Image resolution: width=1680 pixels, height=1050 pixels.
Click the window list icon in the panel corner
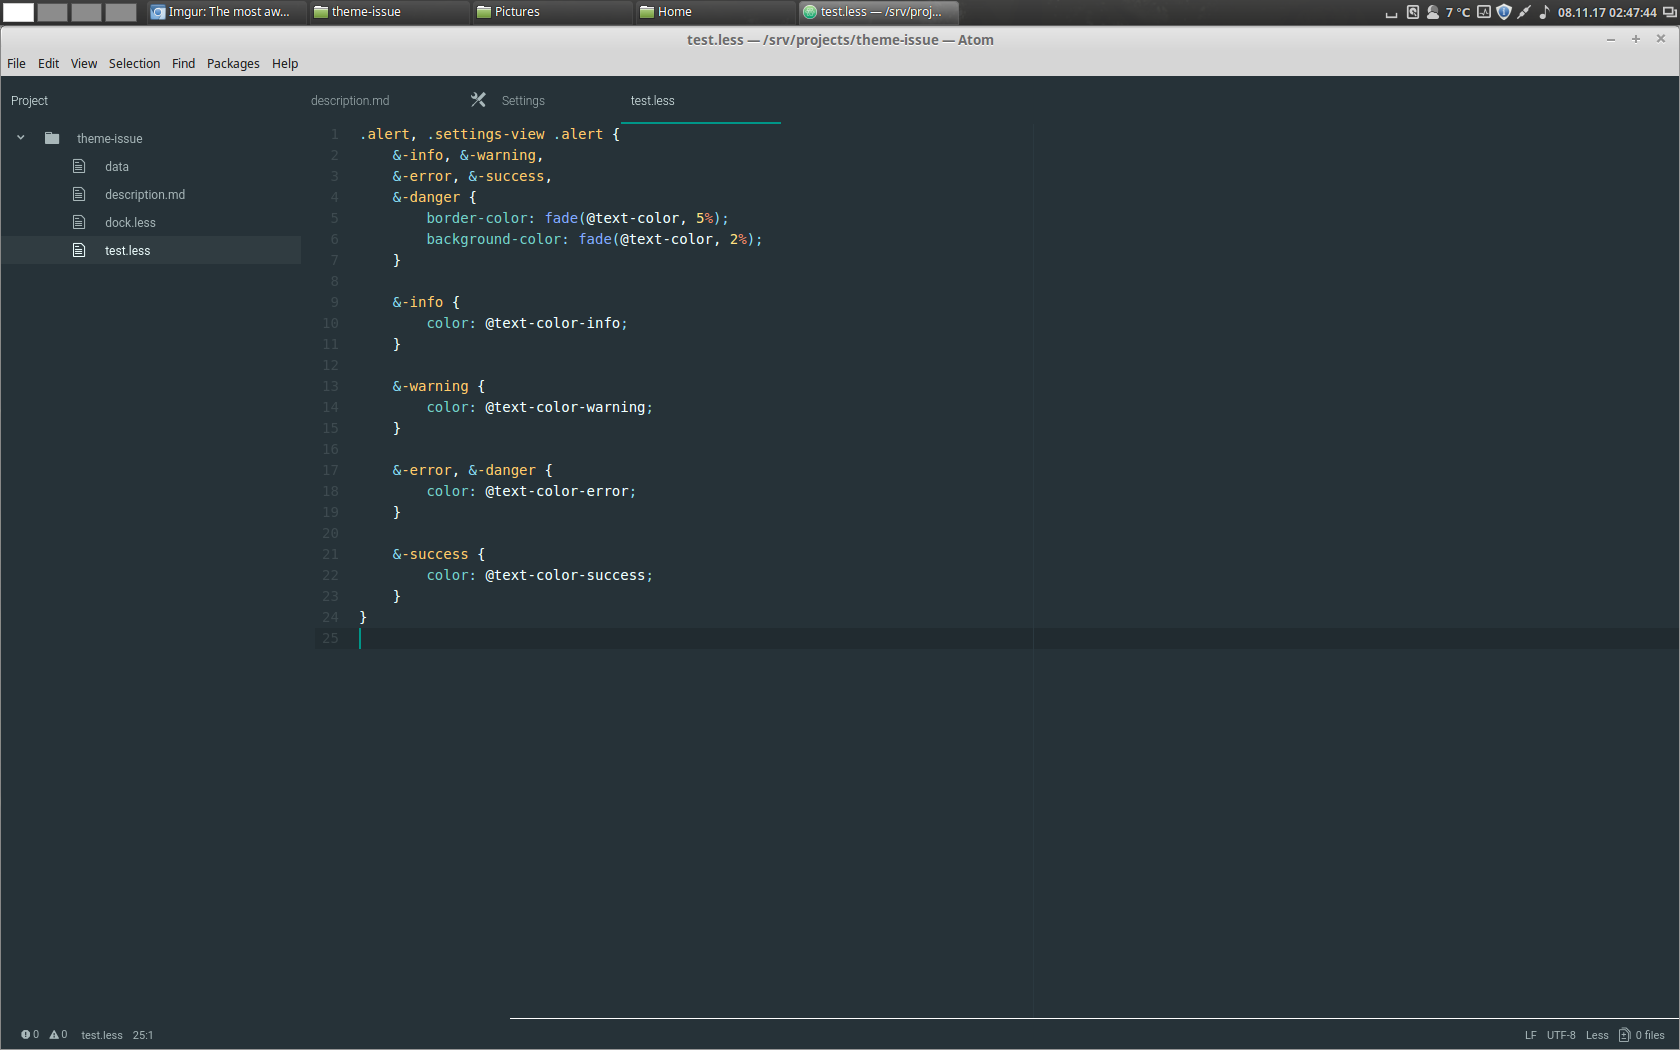[1669, 12]
